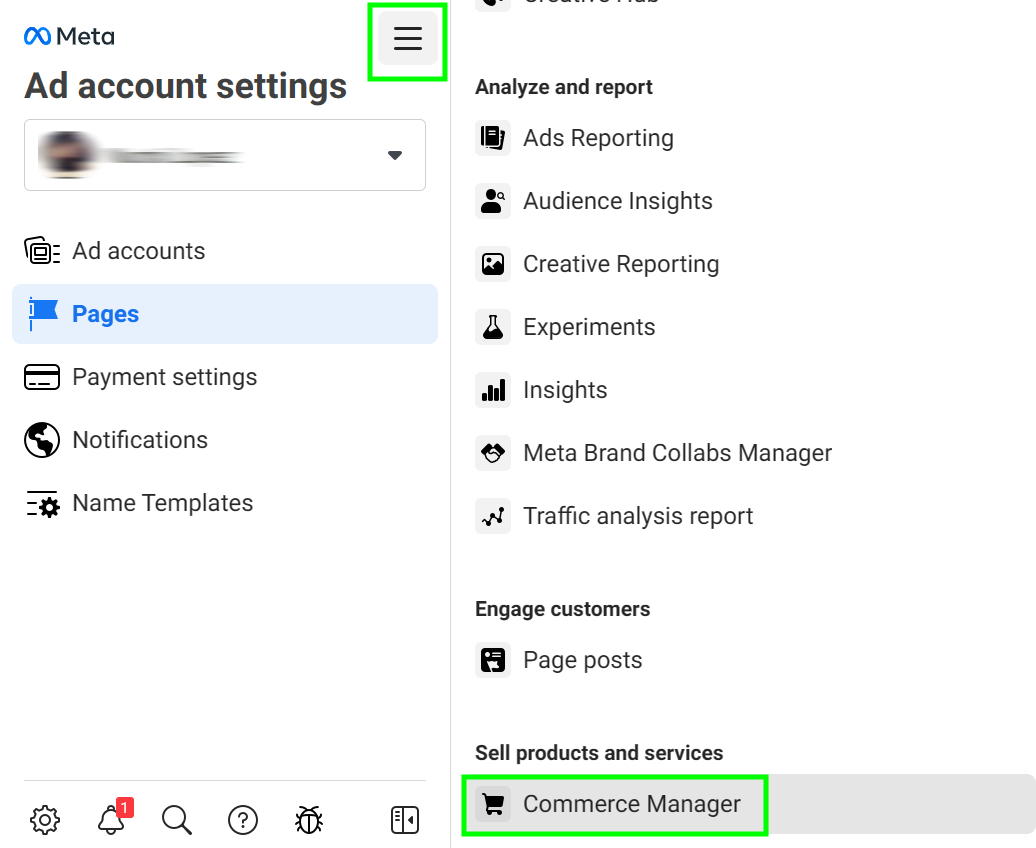Click the Name Templates gear icon

43,504
